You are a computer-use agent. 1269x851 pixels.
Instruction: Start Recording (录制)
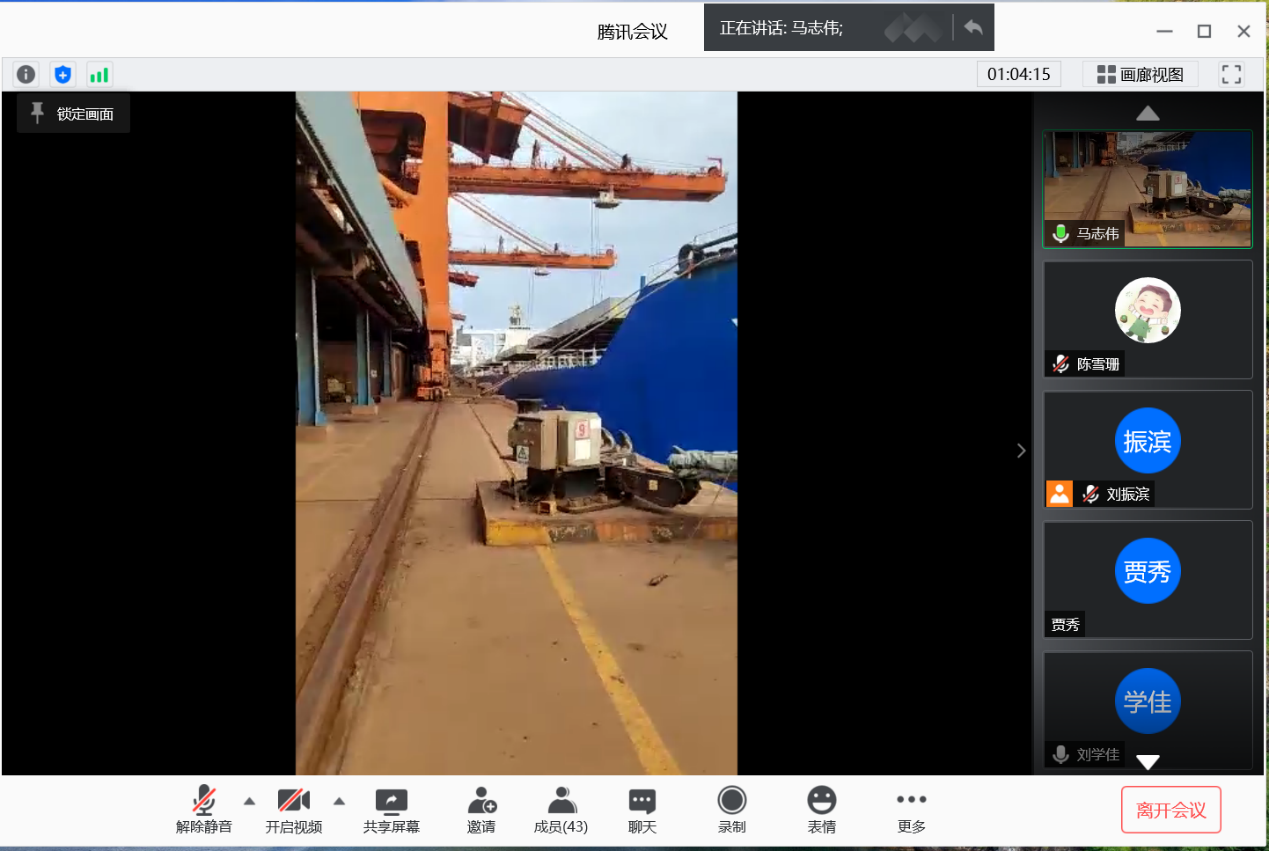[732, 809]
